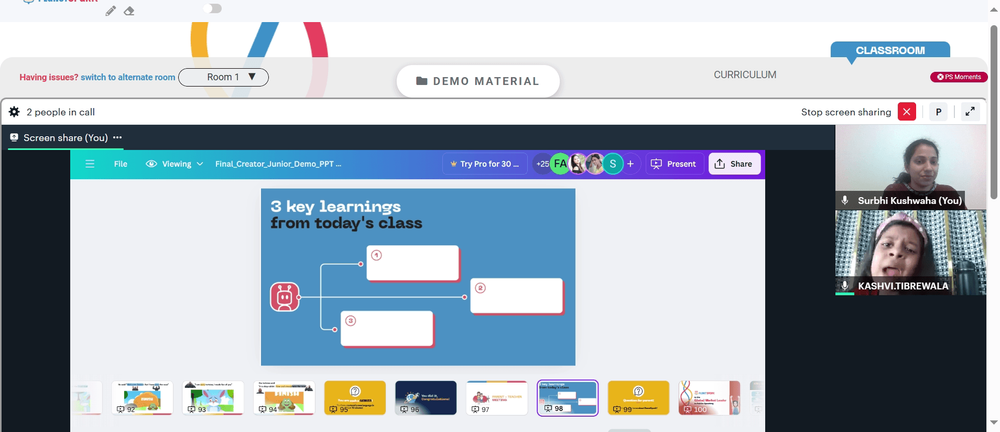Select current slide thumbnail 98
The image size is (1000, 432).
click(568, 398)
